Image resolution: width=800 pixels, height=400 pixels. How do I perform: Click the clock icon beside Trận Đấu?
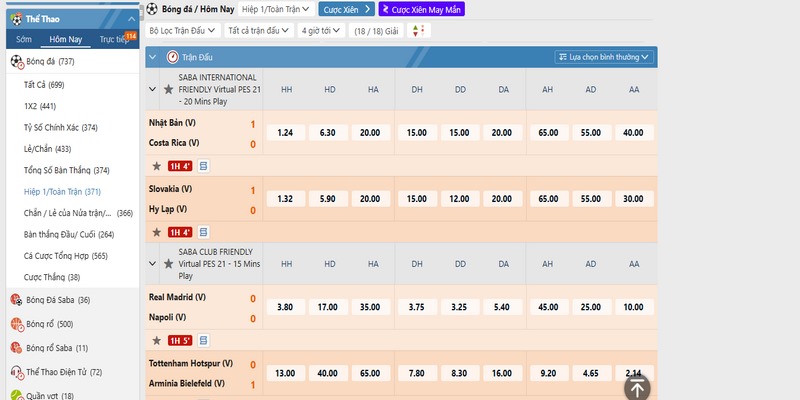pyautogui.click(x=173, y=58)
